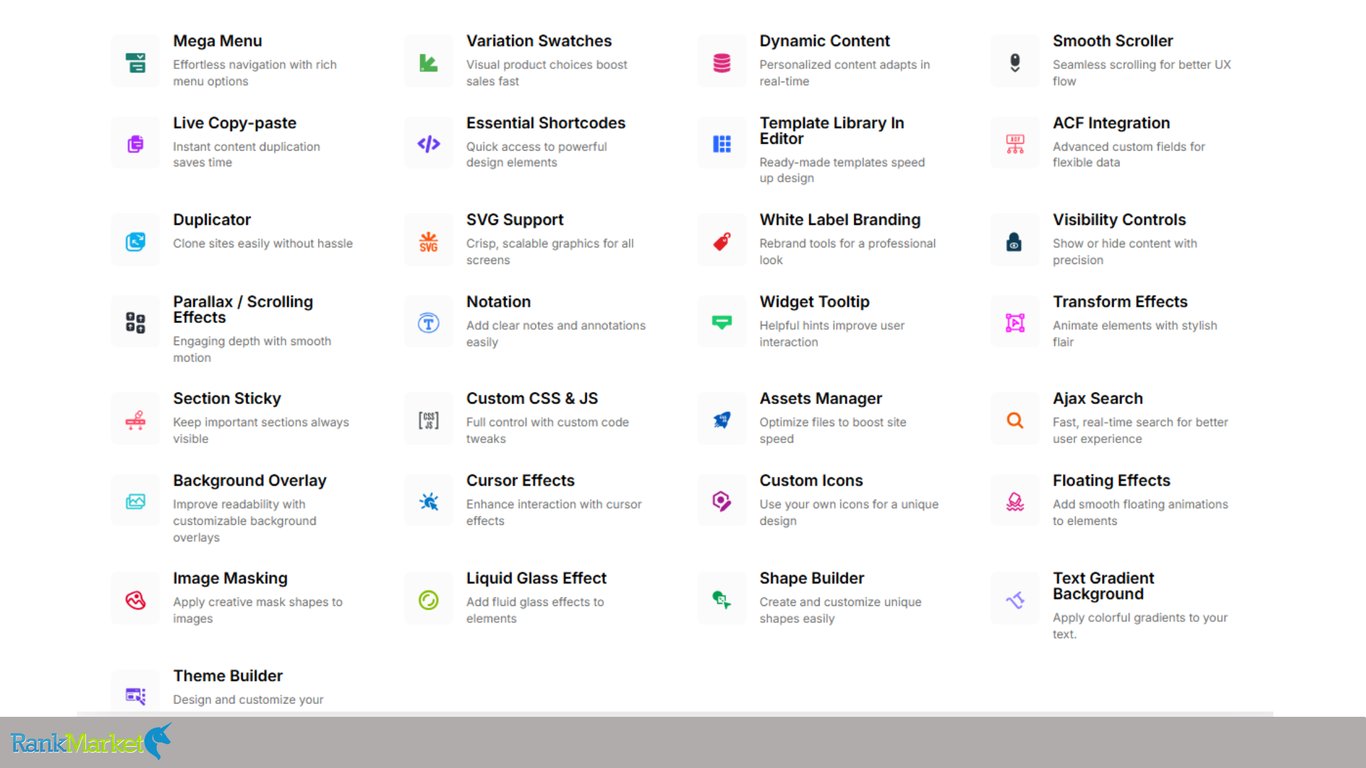Click the ACF Integration icon
The width and height of the screenshot is (1366, 768).
tap(1015, 144)
